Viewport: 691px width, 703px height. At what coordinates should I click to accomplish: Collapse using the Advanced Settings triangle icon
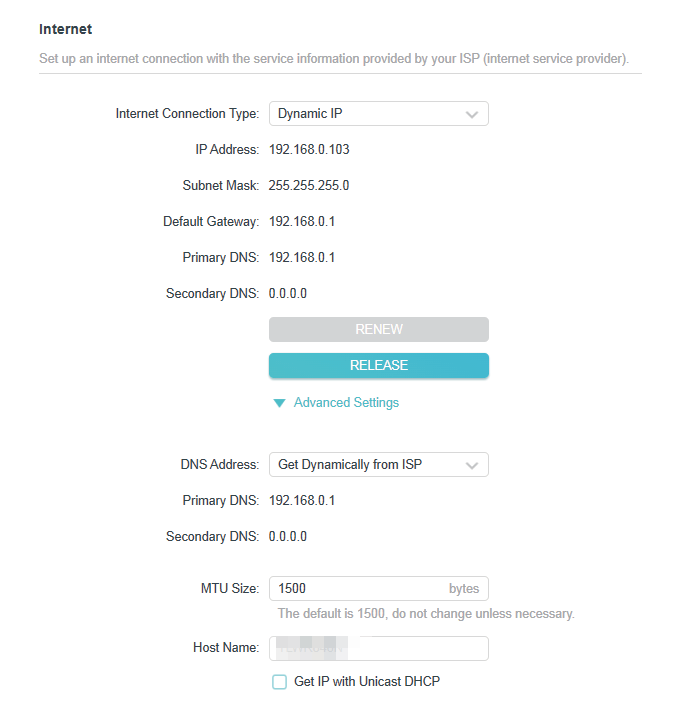coord(280,403)
